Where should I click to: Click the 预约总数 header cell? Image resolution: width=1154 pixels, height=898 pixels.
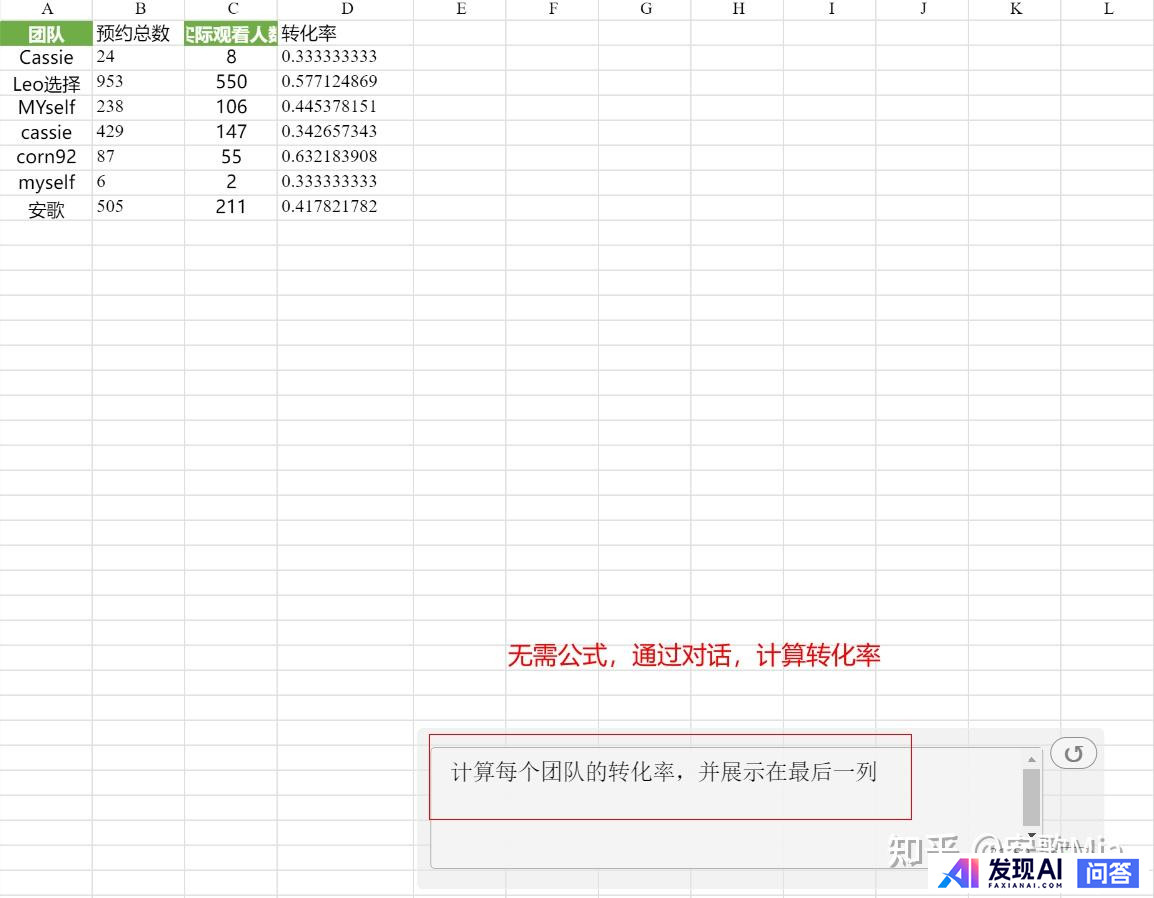(x=139, y=33)
